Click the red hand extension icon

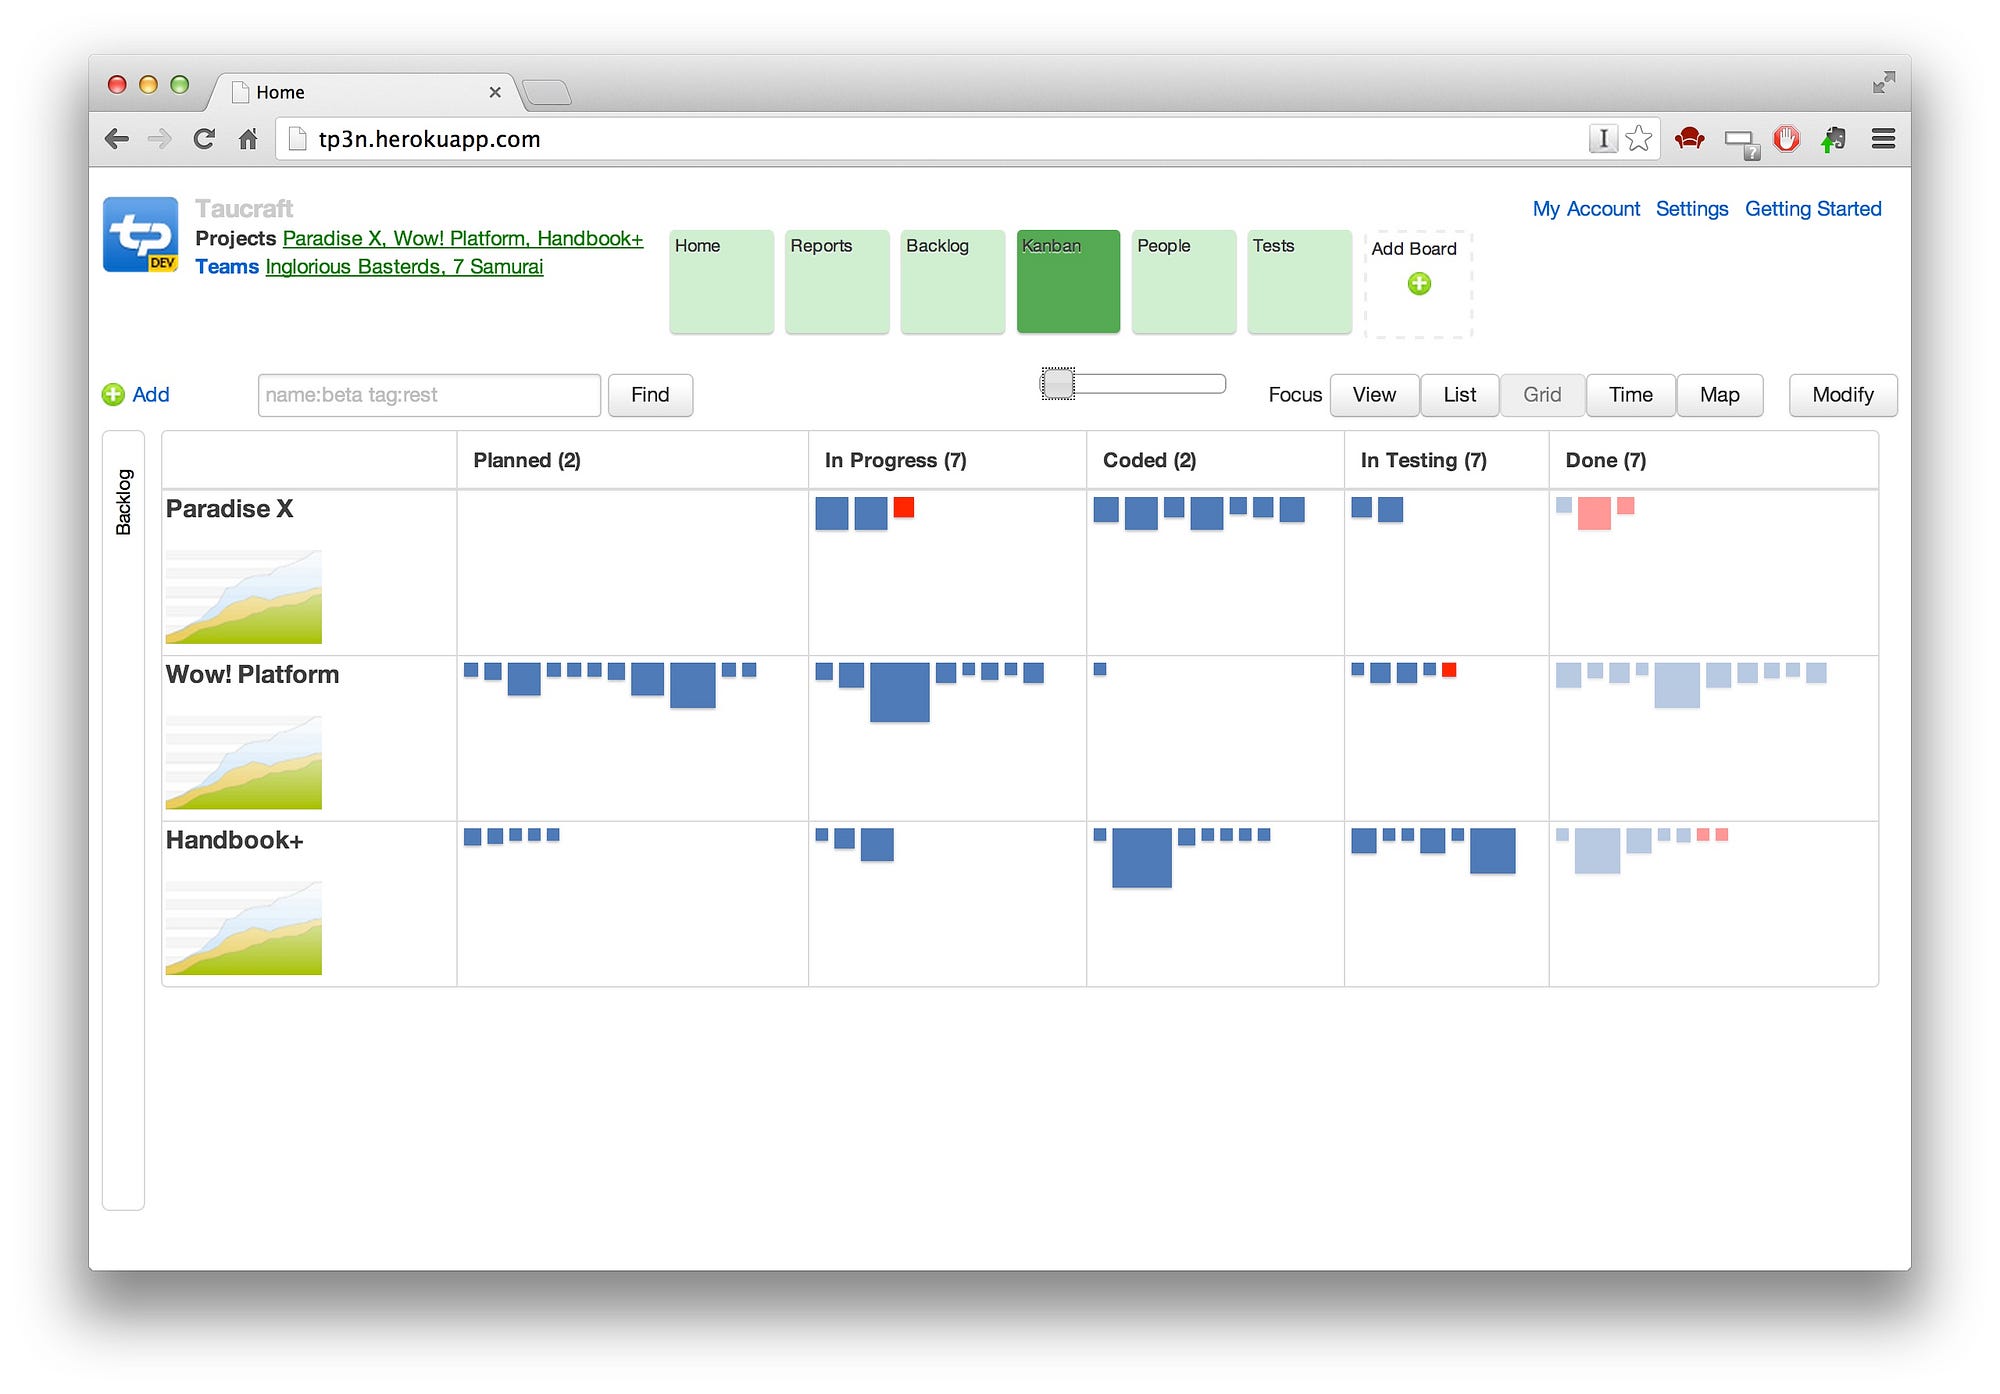point(1786,139)
